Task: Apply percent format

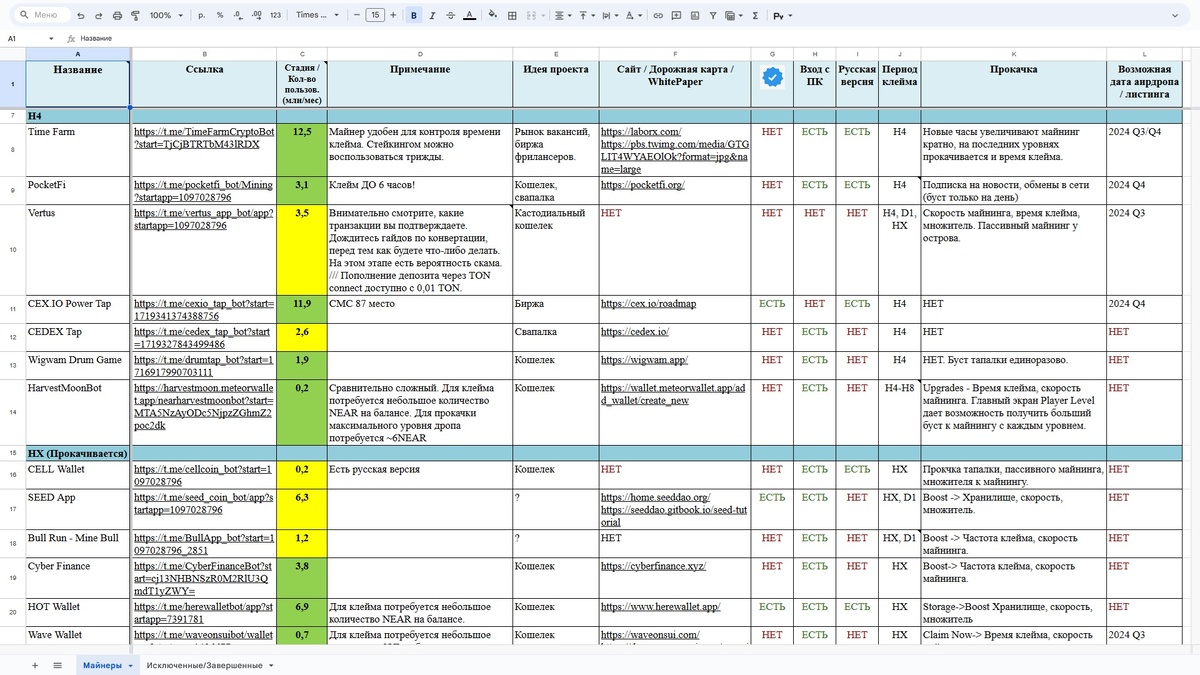Action: tap(220, 15)
